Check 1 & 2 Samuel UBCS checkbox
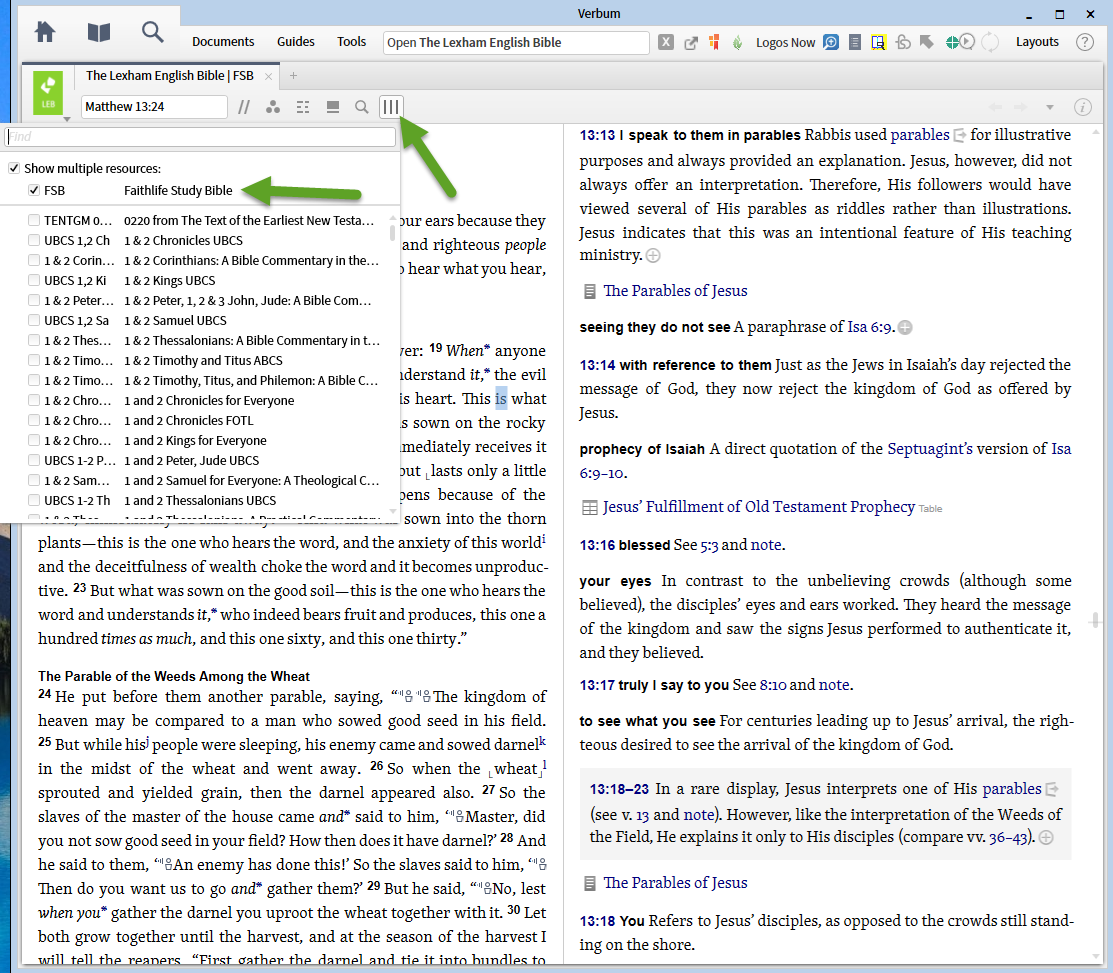Screen dimensions: 1113x973 33,321
